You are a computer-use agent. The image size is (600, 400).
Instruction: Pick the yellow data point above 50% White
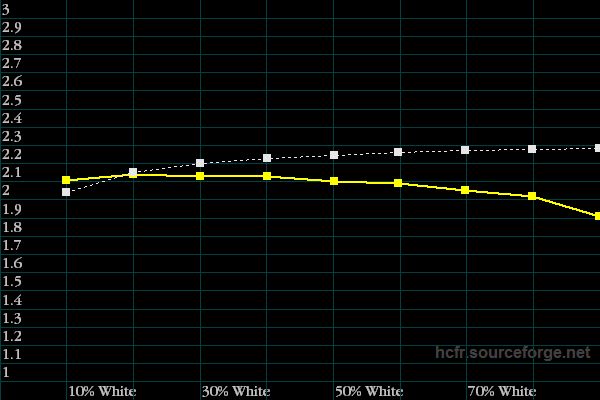(x=334, y=181)
